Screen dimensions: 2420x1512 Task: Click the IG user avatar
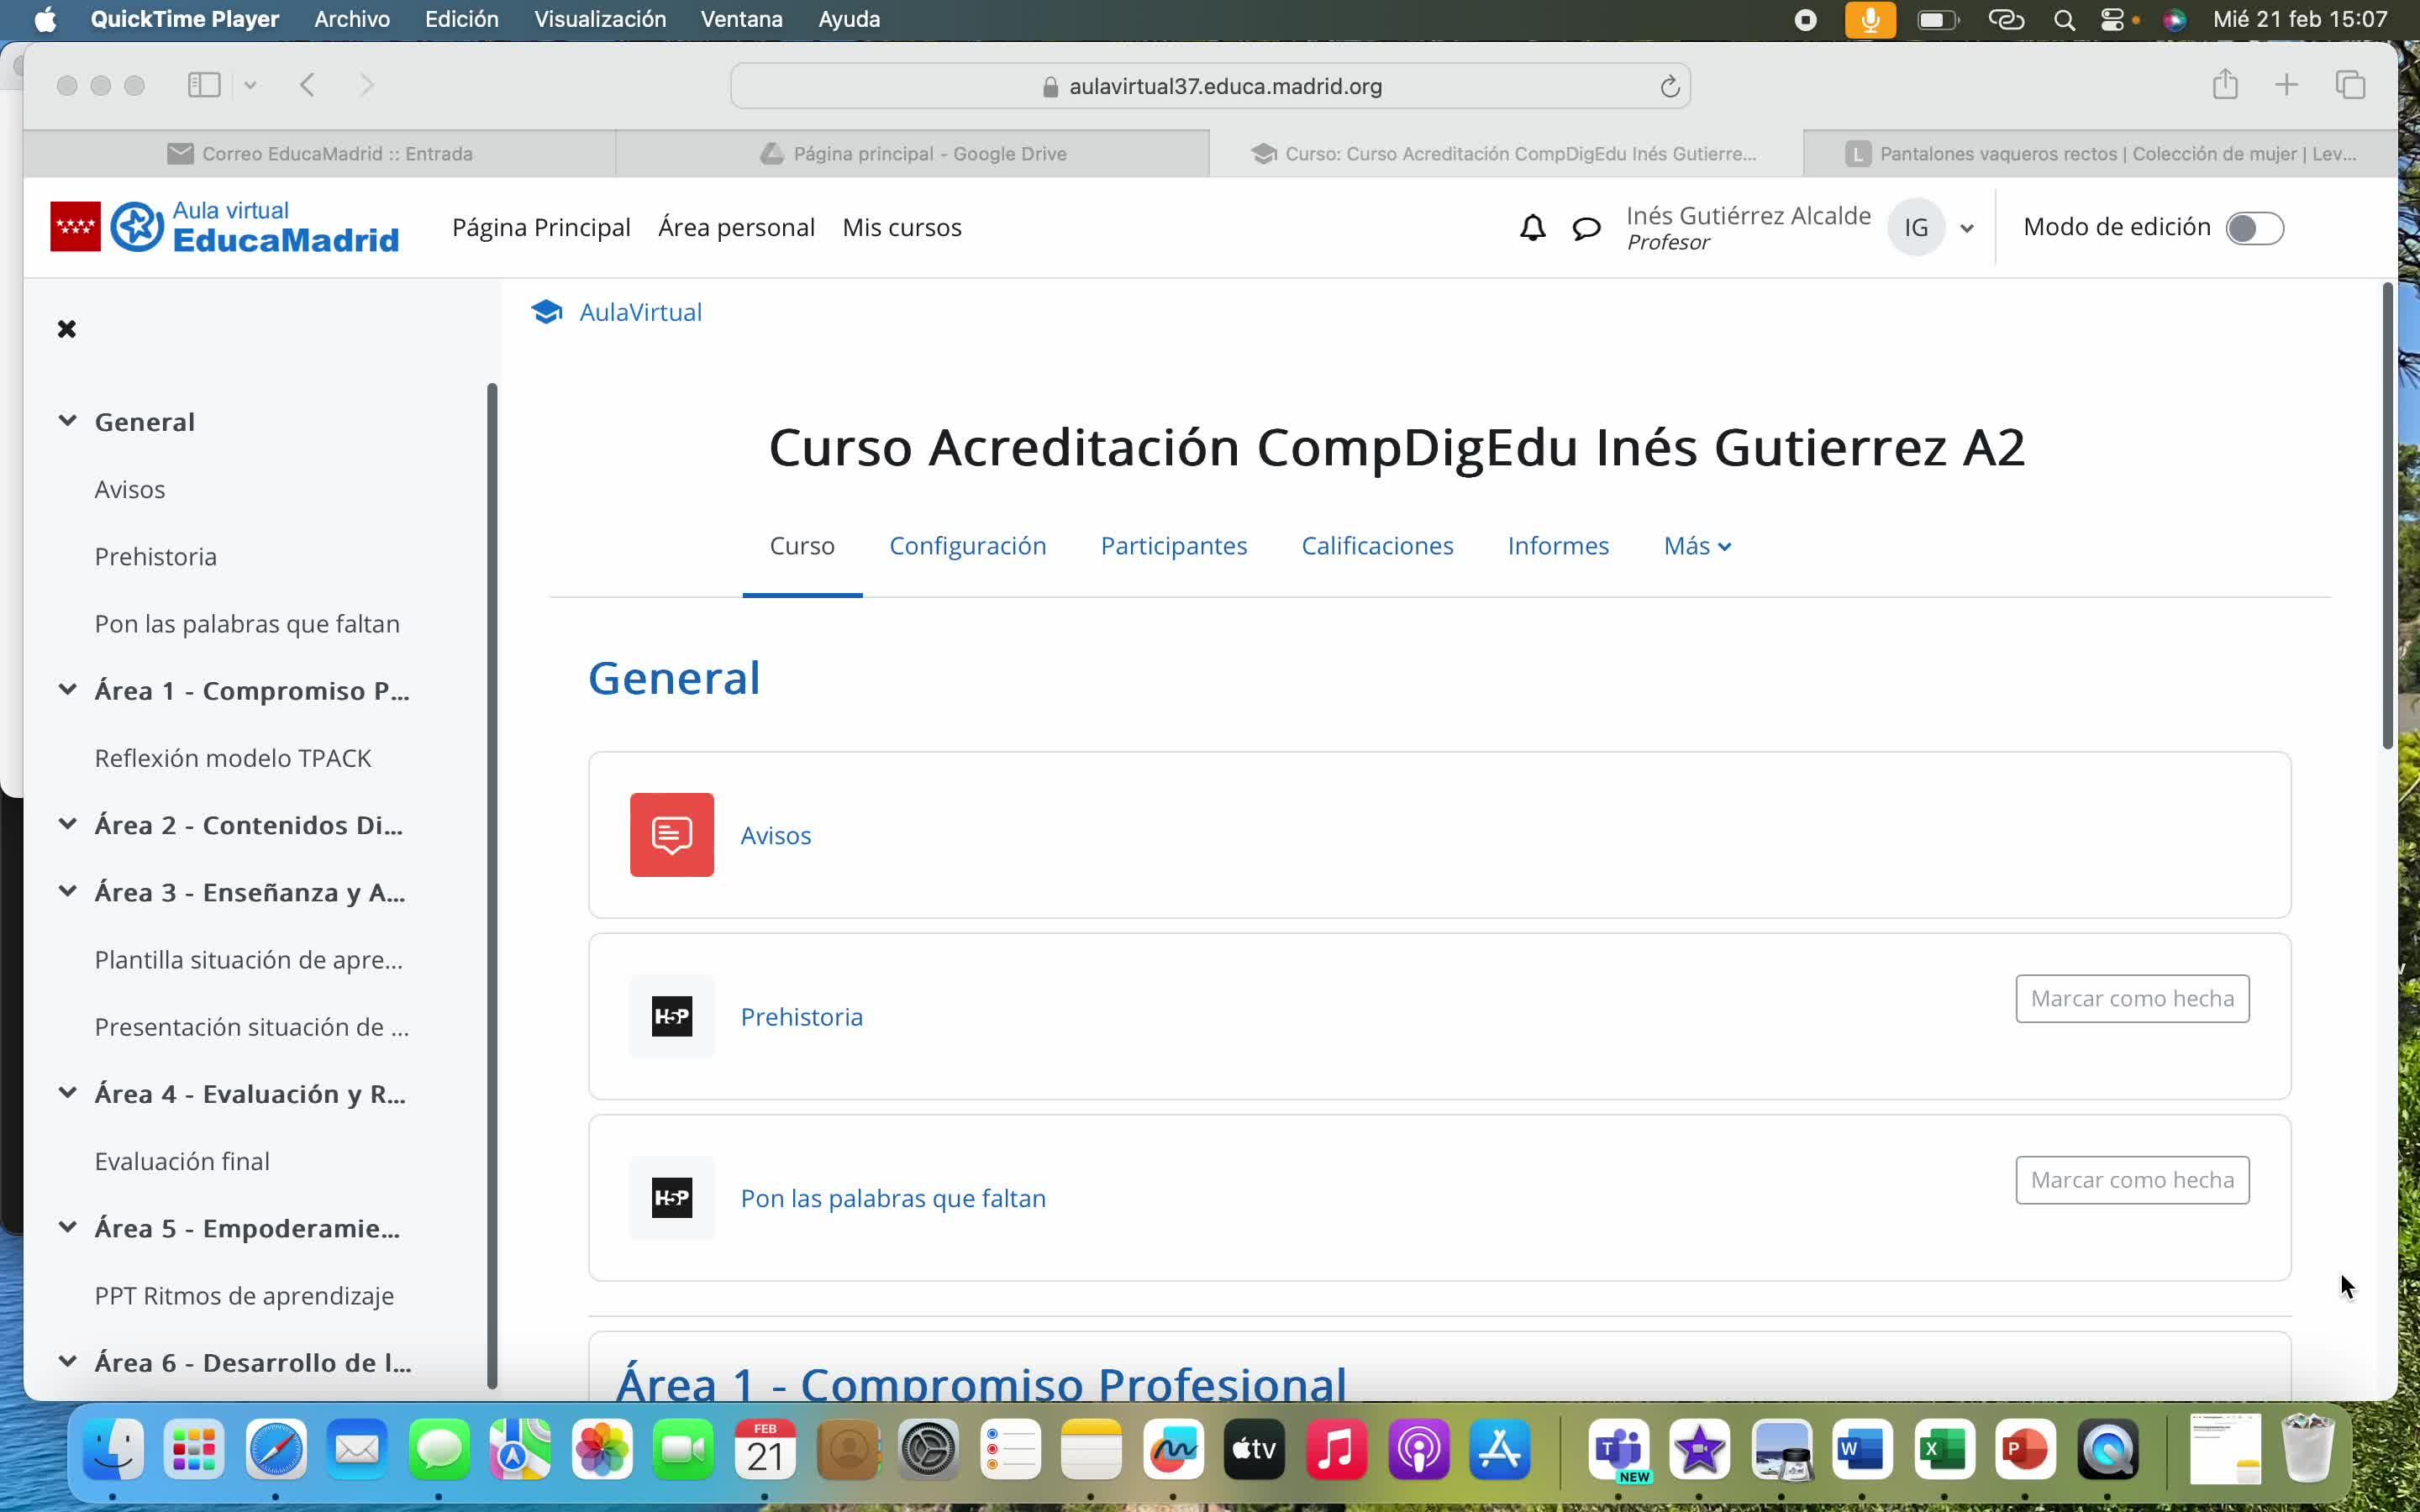pos(1916,228)
